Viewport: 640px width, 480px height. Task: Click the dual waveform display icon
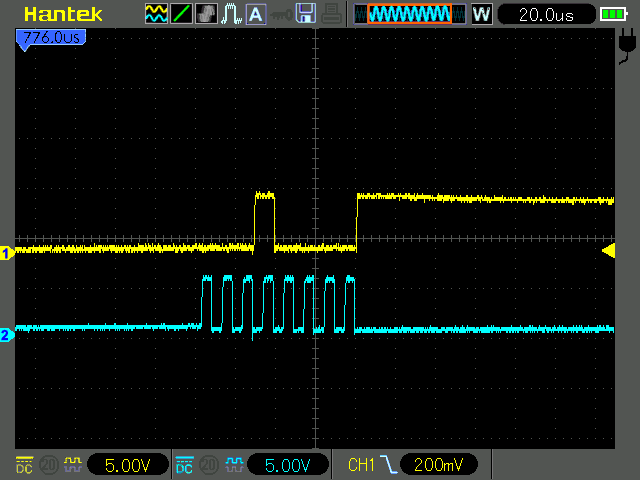(156, 14)
